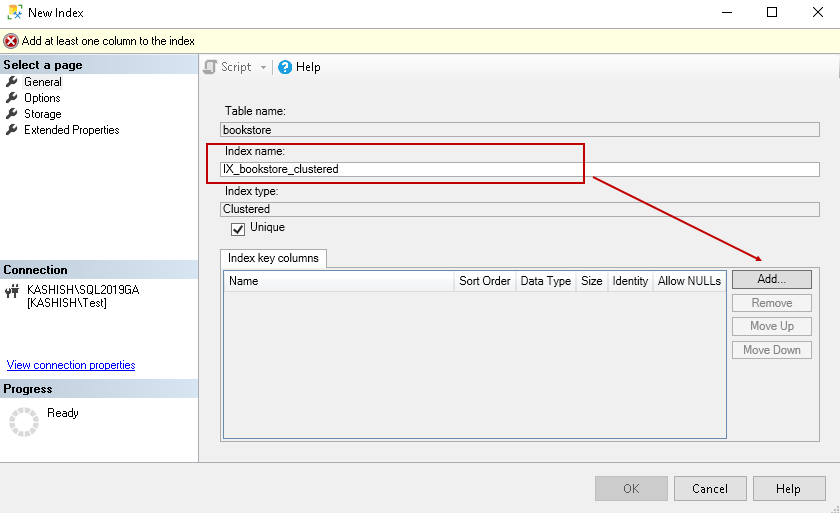The width and height of the screenshot is (840, 513).
Task: Click the [KASHISH\Test] login text
Action: coord(67,303)
